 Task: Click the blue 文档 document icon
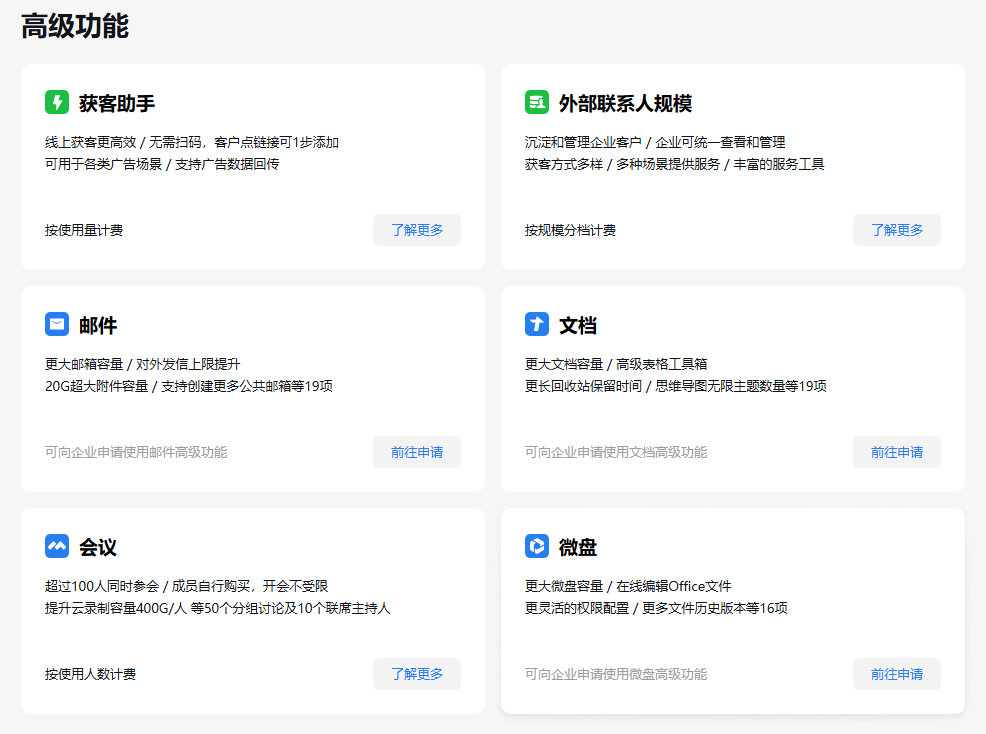coord(536,324)
